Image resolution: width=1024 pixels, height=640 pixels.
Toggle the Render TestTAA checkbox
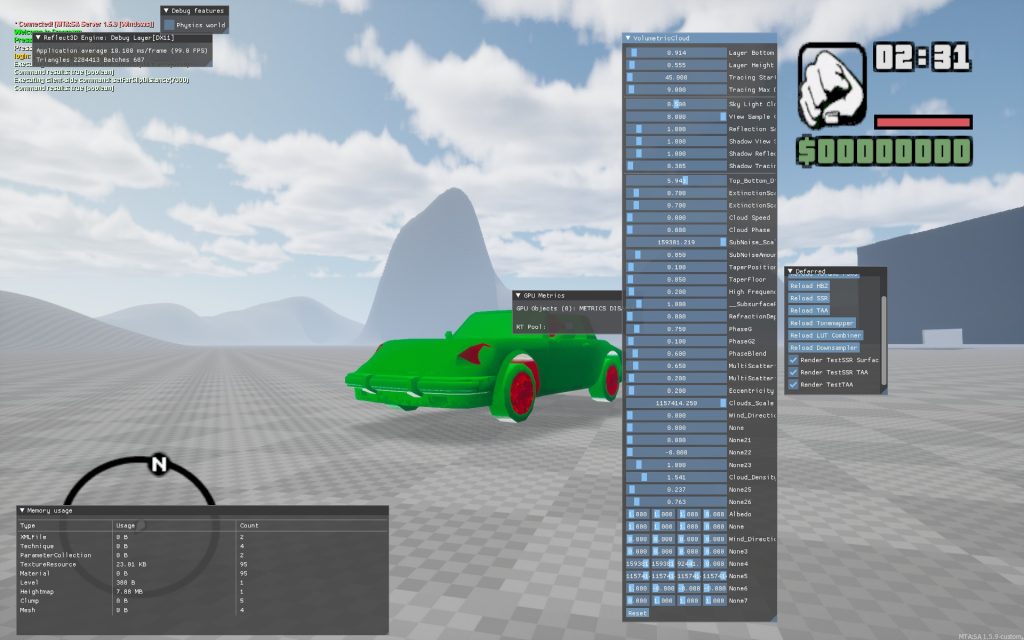point(794,384)
